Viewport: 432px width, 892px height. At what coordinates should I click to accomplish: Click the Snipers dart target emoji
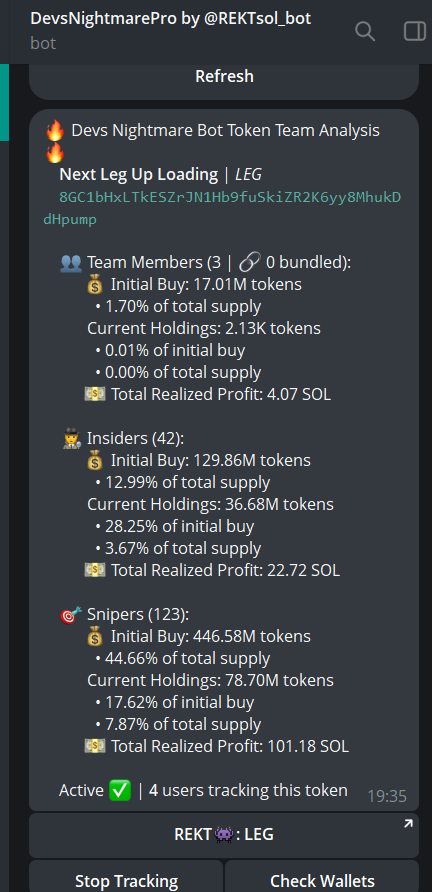click(x=71, y=614)
